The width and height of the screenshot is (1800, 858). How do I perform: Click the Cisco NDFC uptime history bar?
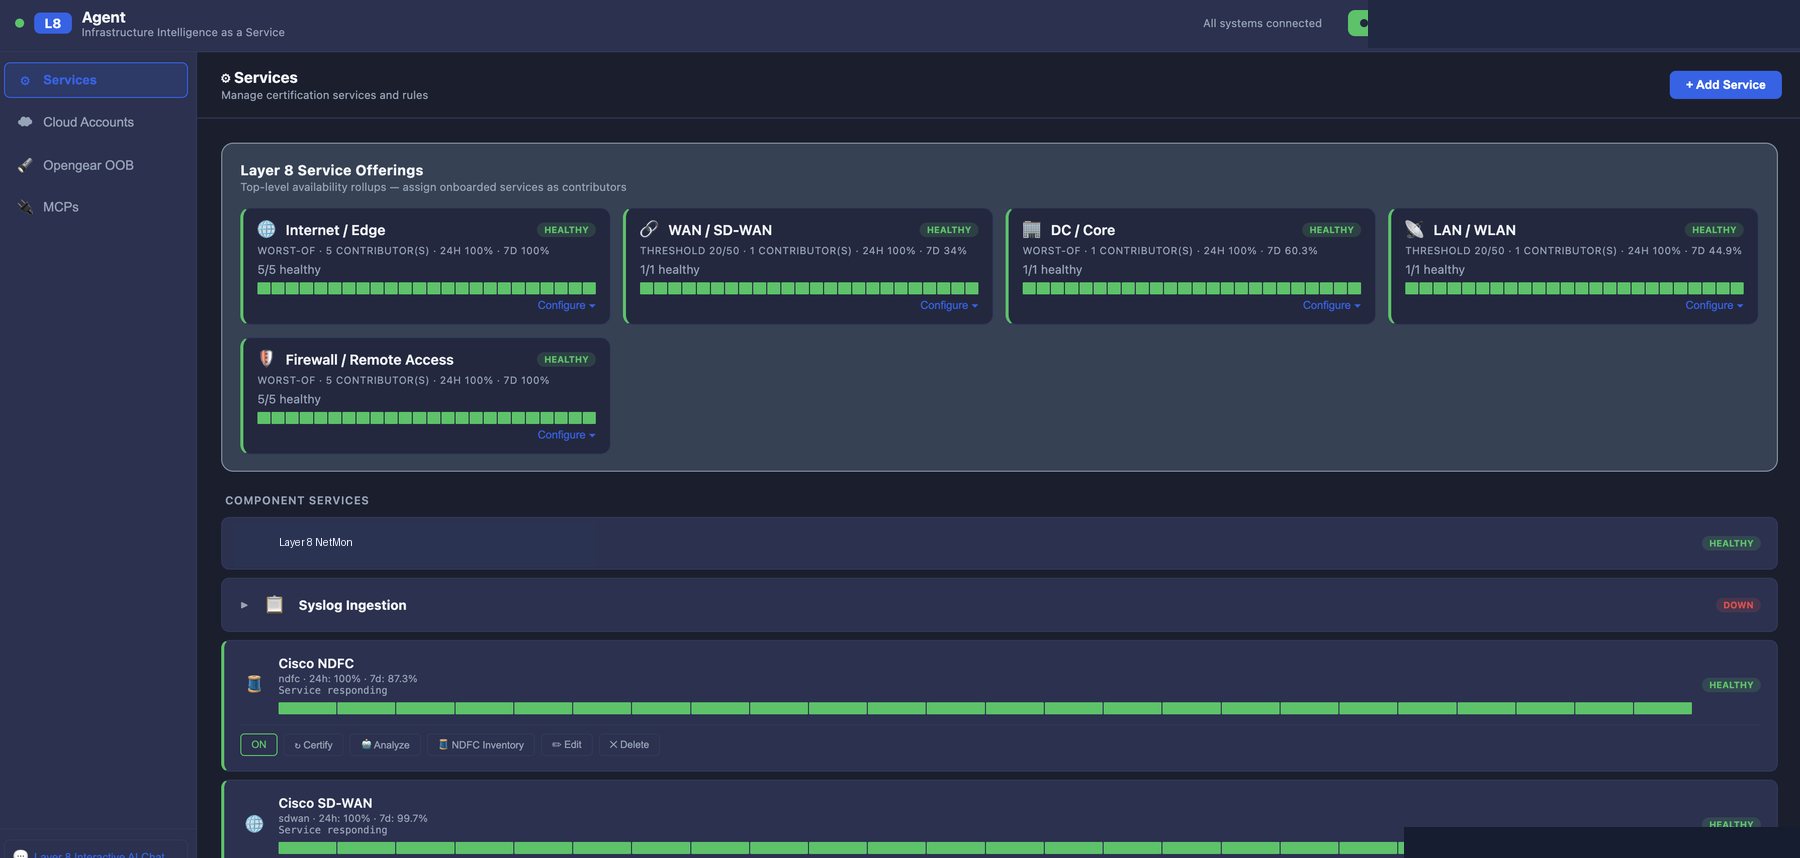point(985,708)
